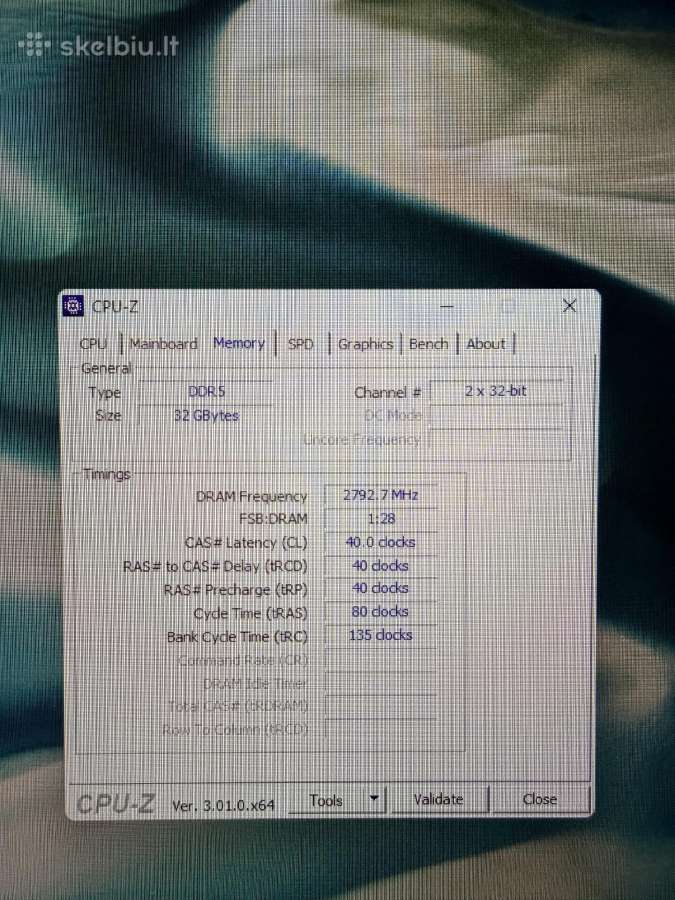The width and height of the screenshot is (675, 900).
Task: Click the FSB:DRAM label
Action: click(273, 519)
